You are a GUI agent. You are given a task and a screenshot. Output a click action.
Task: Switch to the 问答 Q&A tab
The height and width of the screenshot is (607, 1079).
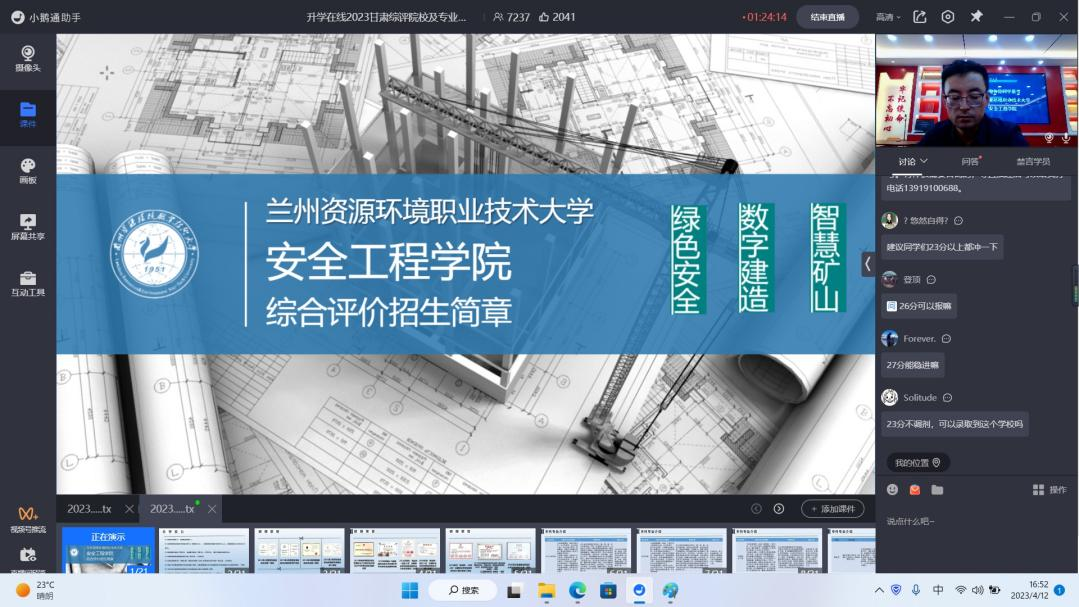click(970, 161)
